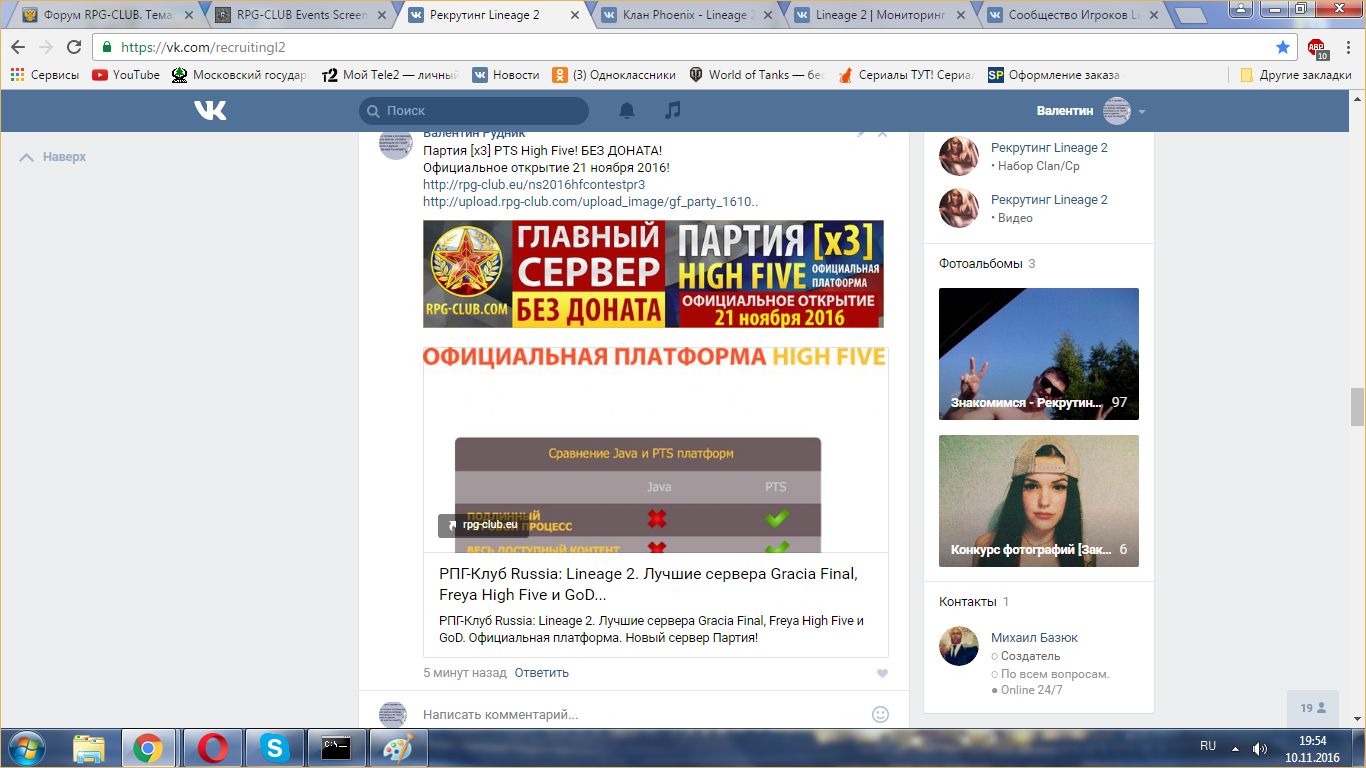This screenshot has width=1366, height=768.
Task: Open the Новости VK bookmark
Action: (x=506, y=75)
